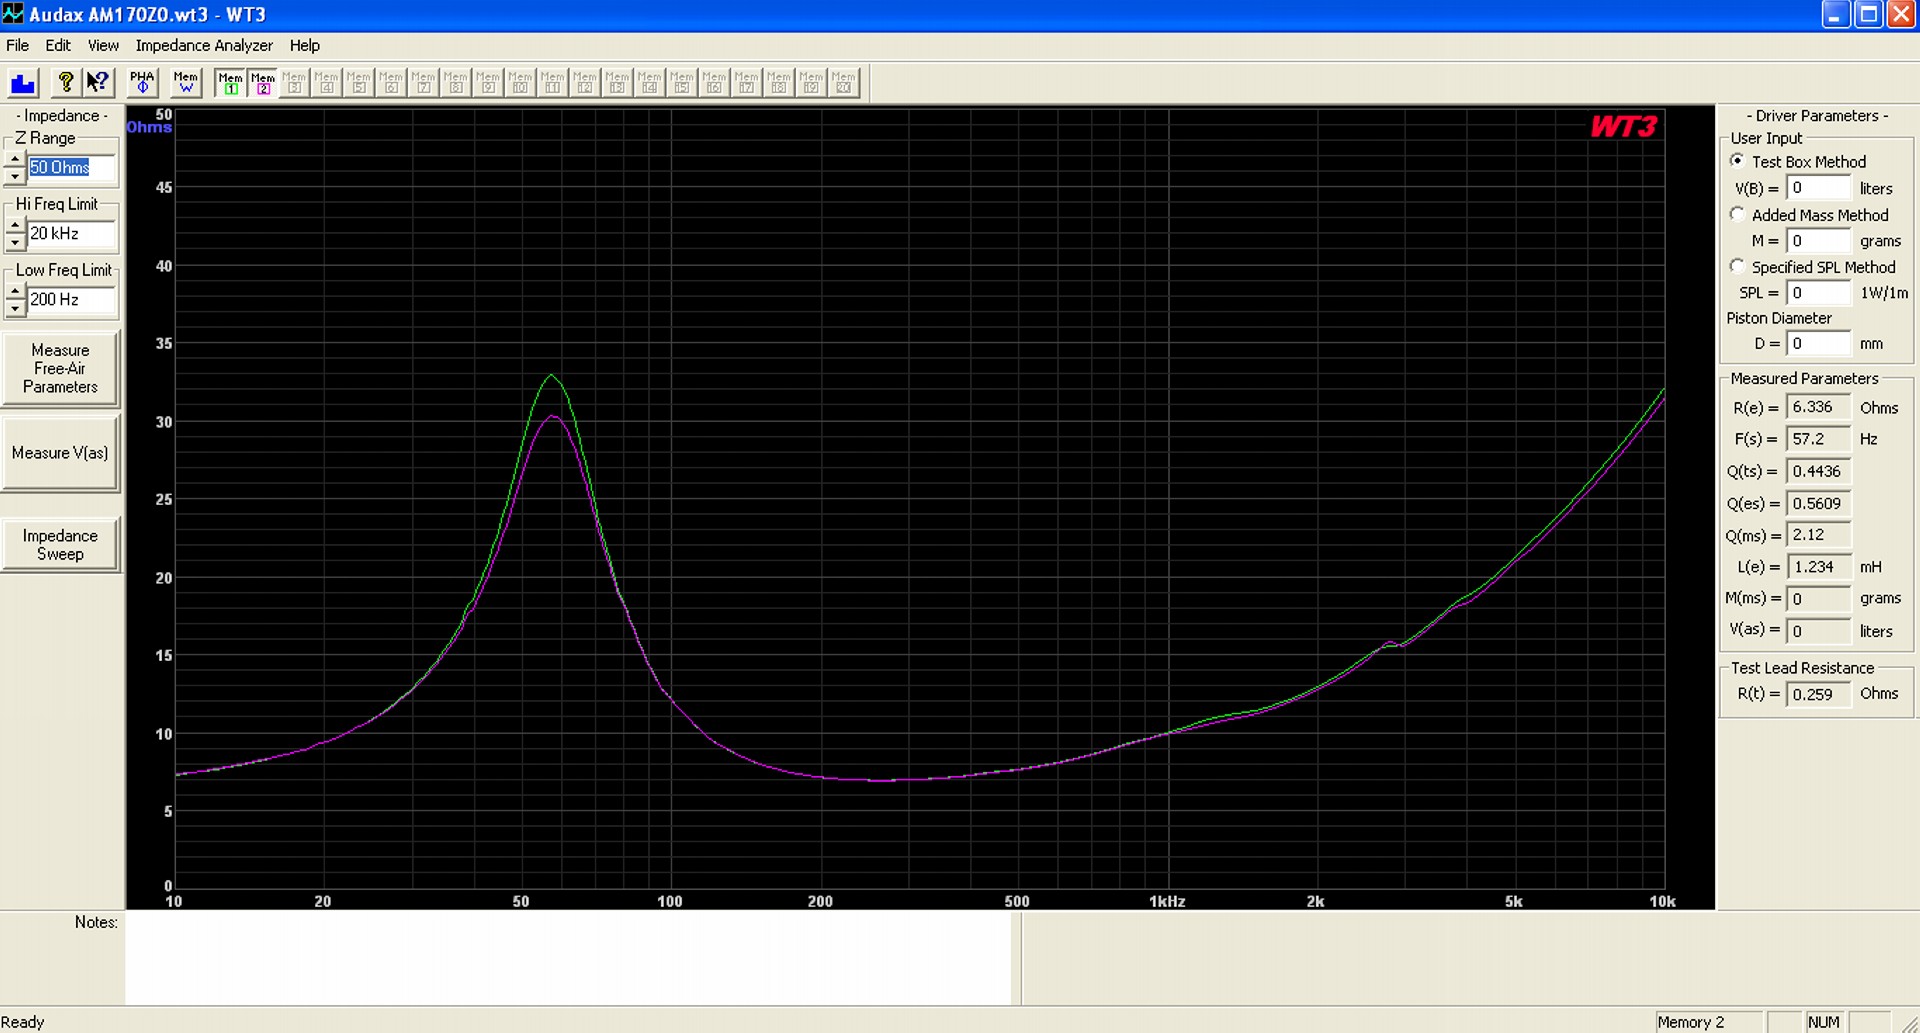Open the Impedance Analyzer menu
The image size is (1920, 1033).
click(x=204, y=45)
